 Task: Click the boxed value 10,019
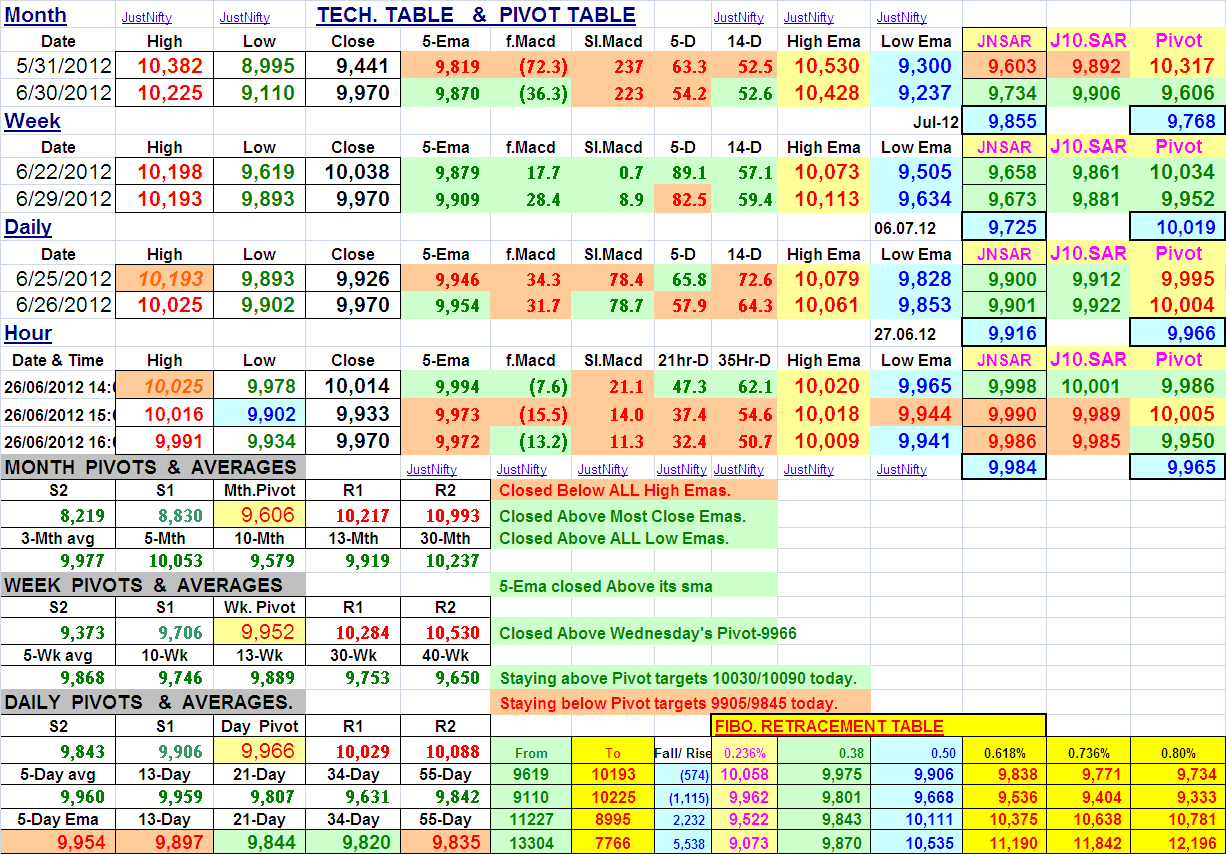[x=1177, y=227]
